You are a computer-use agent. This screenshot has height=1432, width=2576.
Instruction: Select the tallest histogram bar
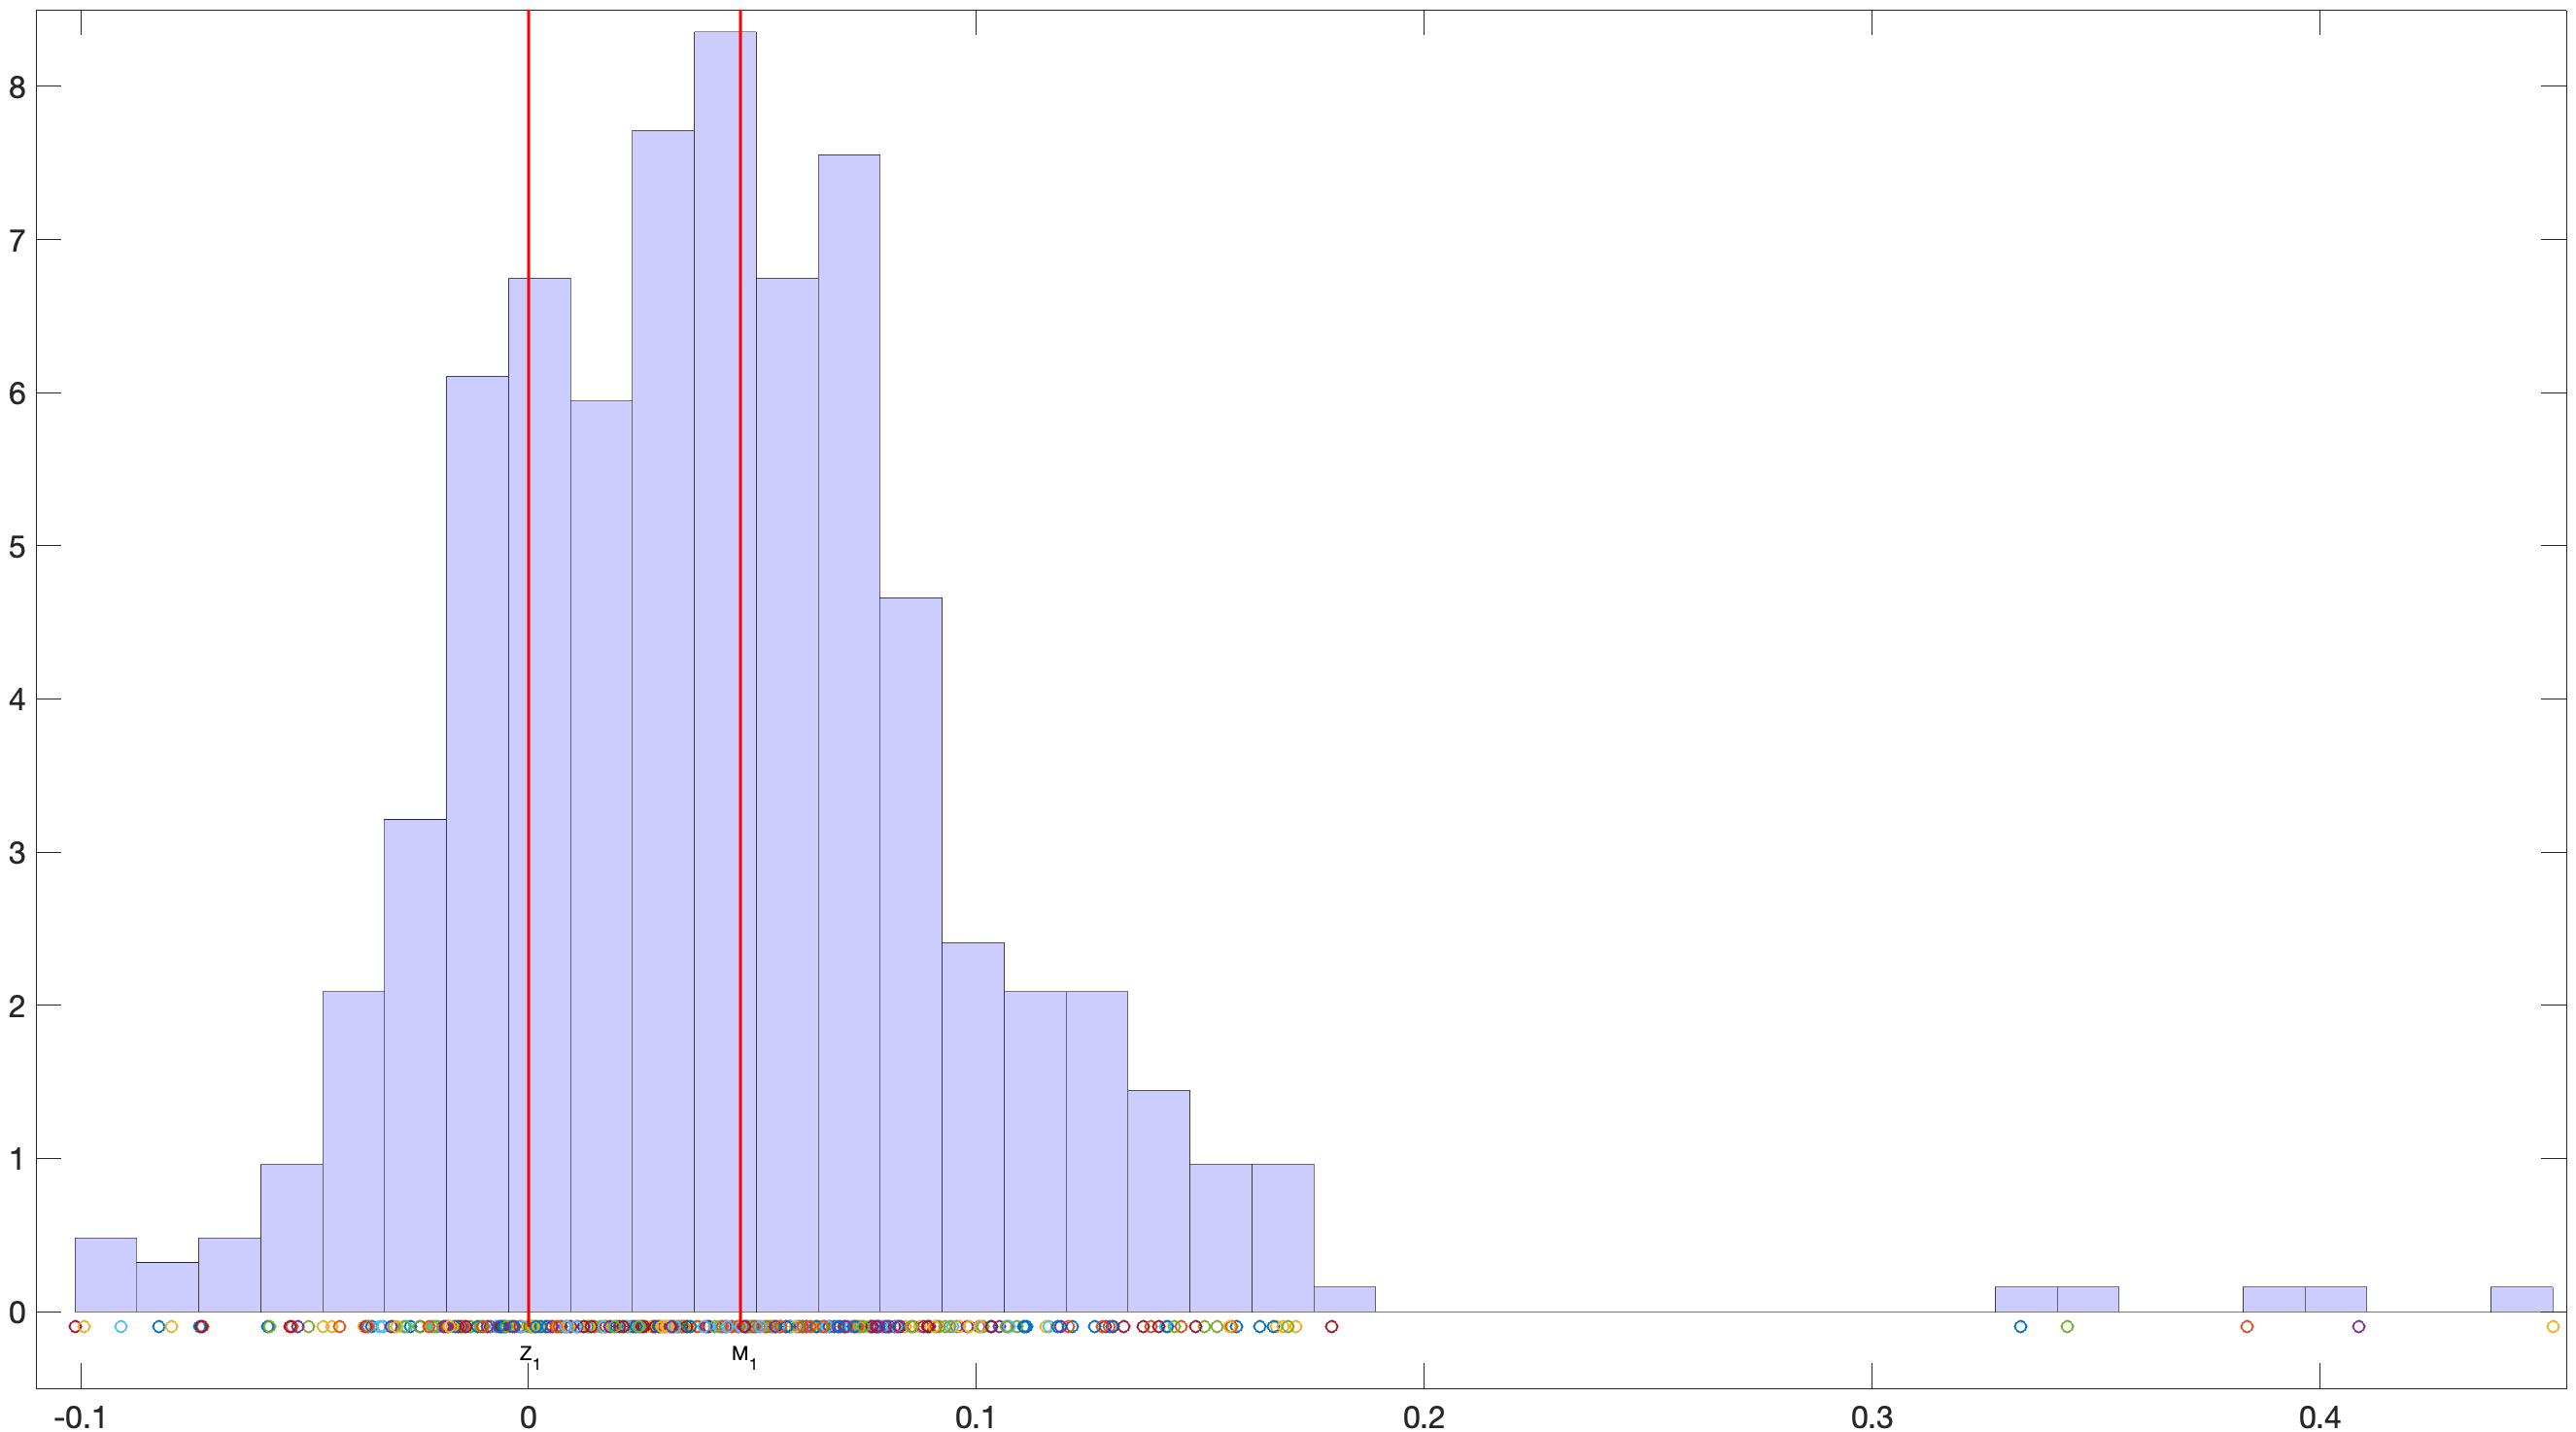point(716,670)
